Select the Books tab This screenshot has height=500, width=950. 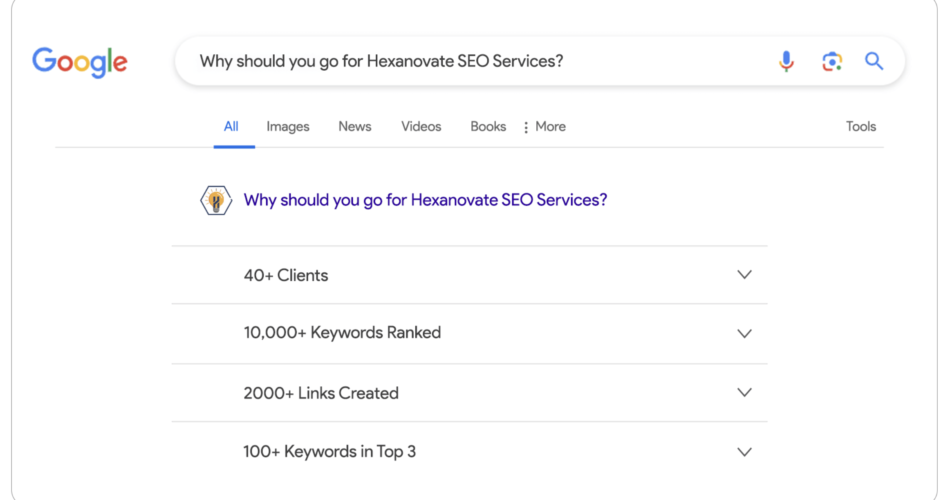click(x=488, y=127)
